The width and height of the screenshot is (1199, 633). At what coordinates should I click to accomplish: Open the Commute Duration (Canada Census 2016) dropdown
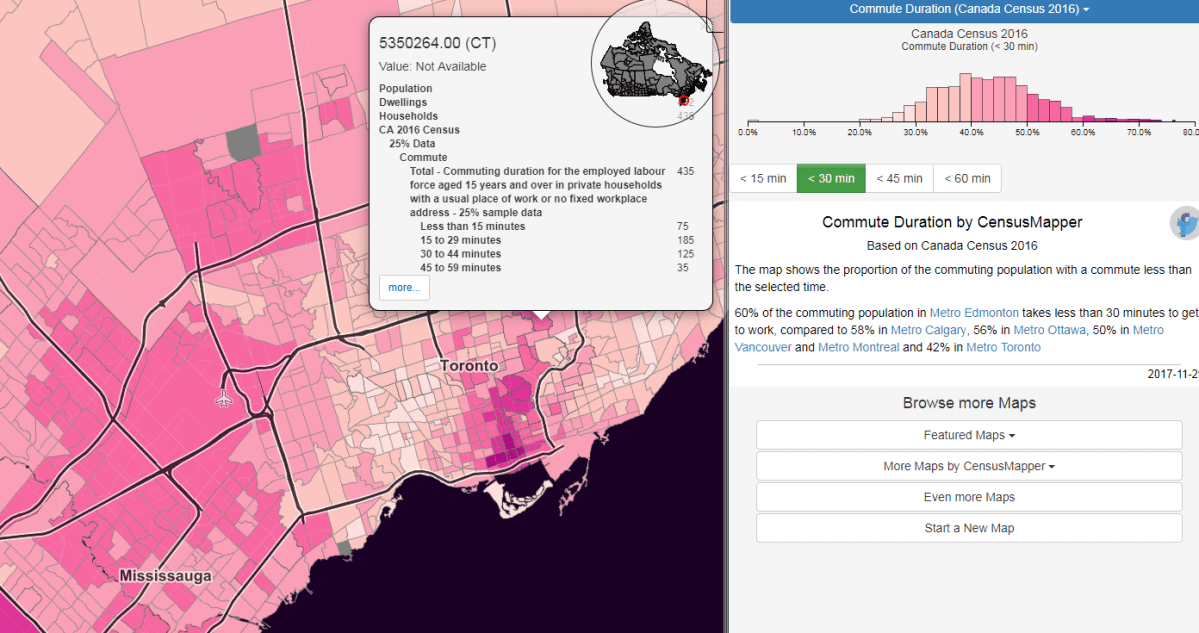(x=968, y=9)
